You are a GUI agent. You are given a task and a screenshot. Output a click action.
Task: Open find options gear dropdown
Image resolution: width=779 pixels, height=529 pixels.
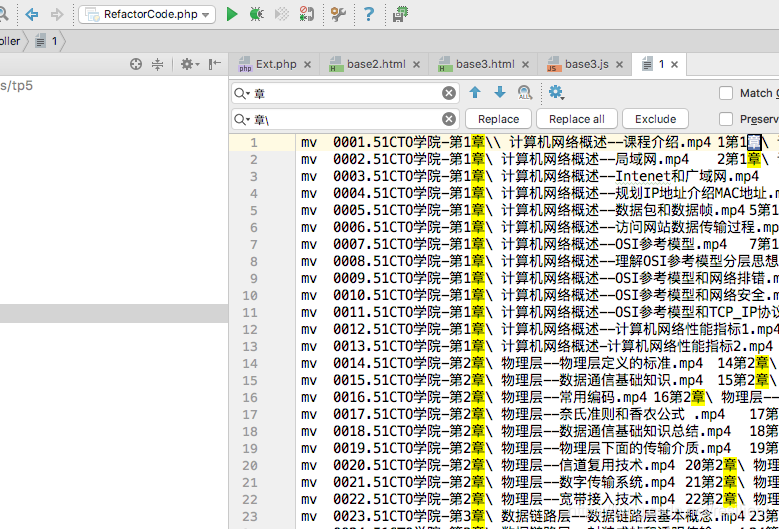pyautogui.click(x=556, y=92)
